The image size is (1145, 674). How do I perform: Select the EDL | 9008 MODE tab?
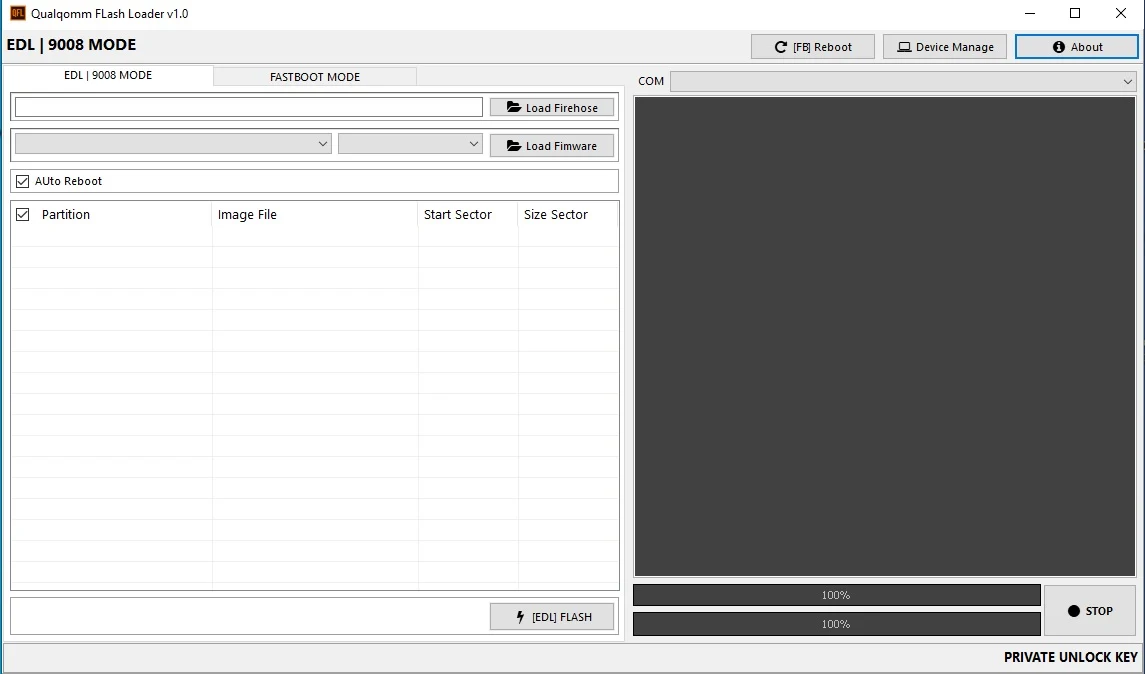point(108,75)
